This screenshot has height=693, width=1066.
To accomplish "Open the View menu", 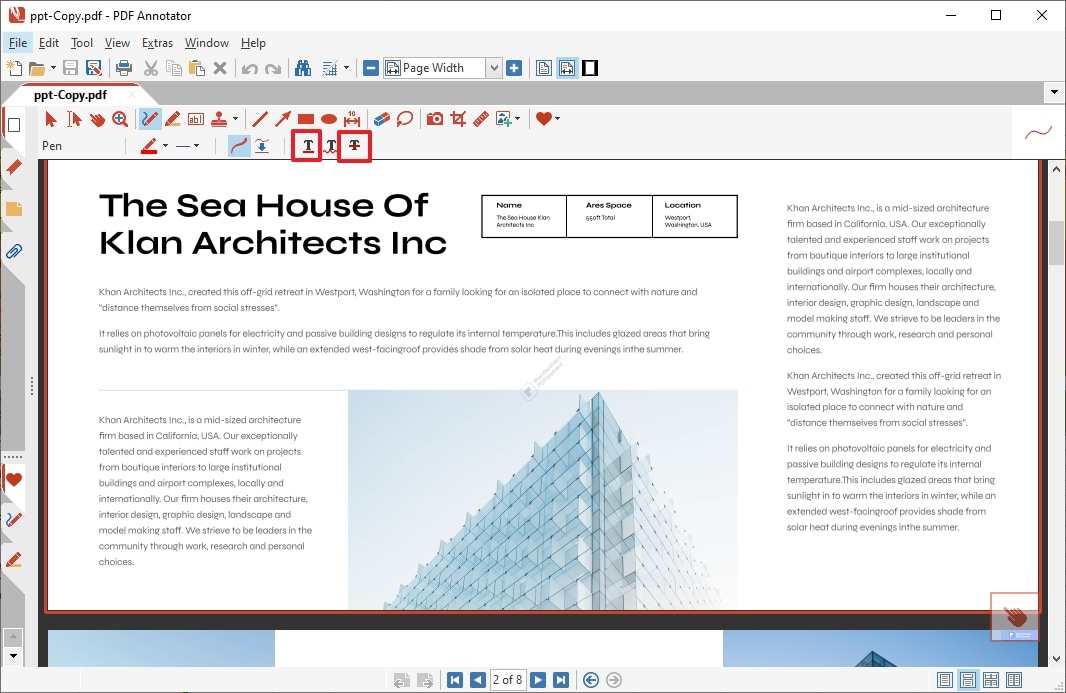I will point(117,43).
